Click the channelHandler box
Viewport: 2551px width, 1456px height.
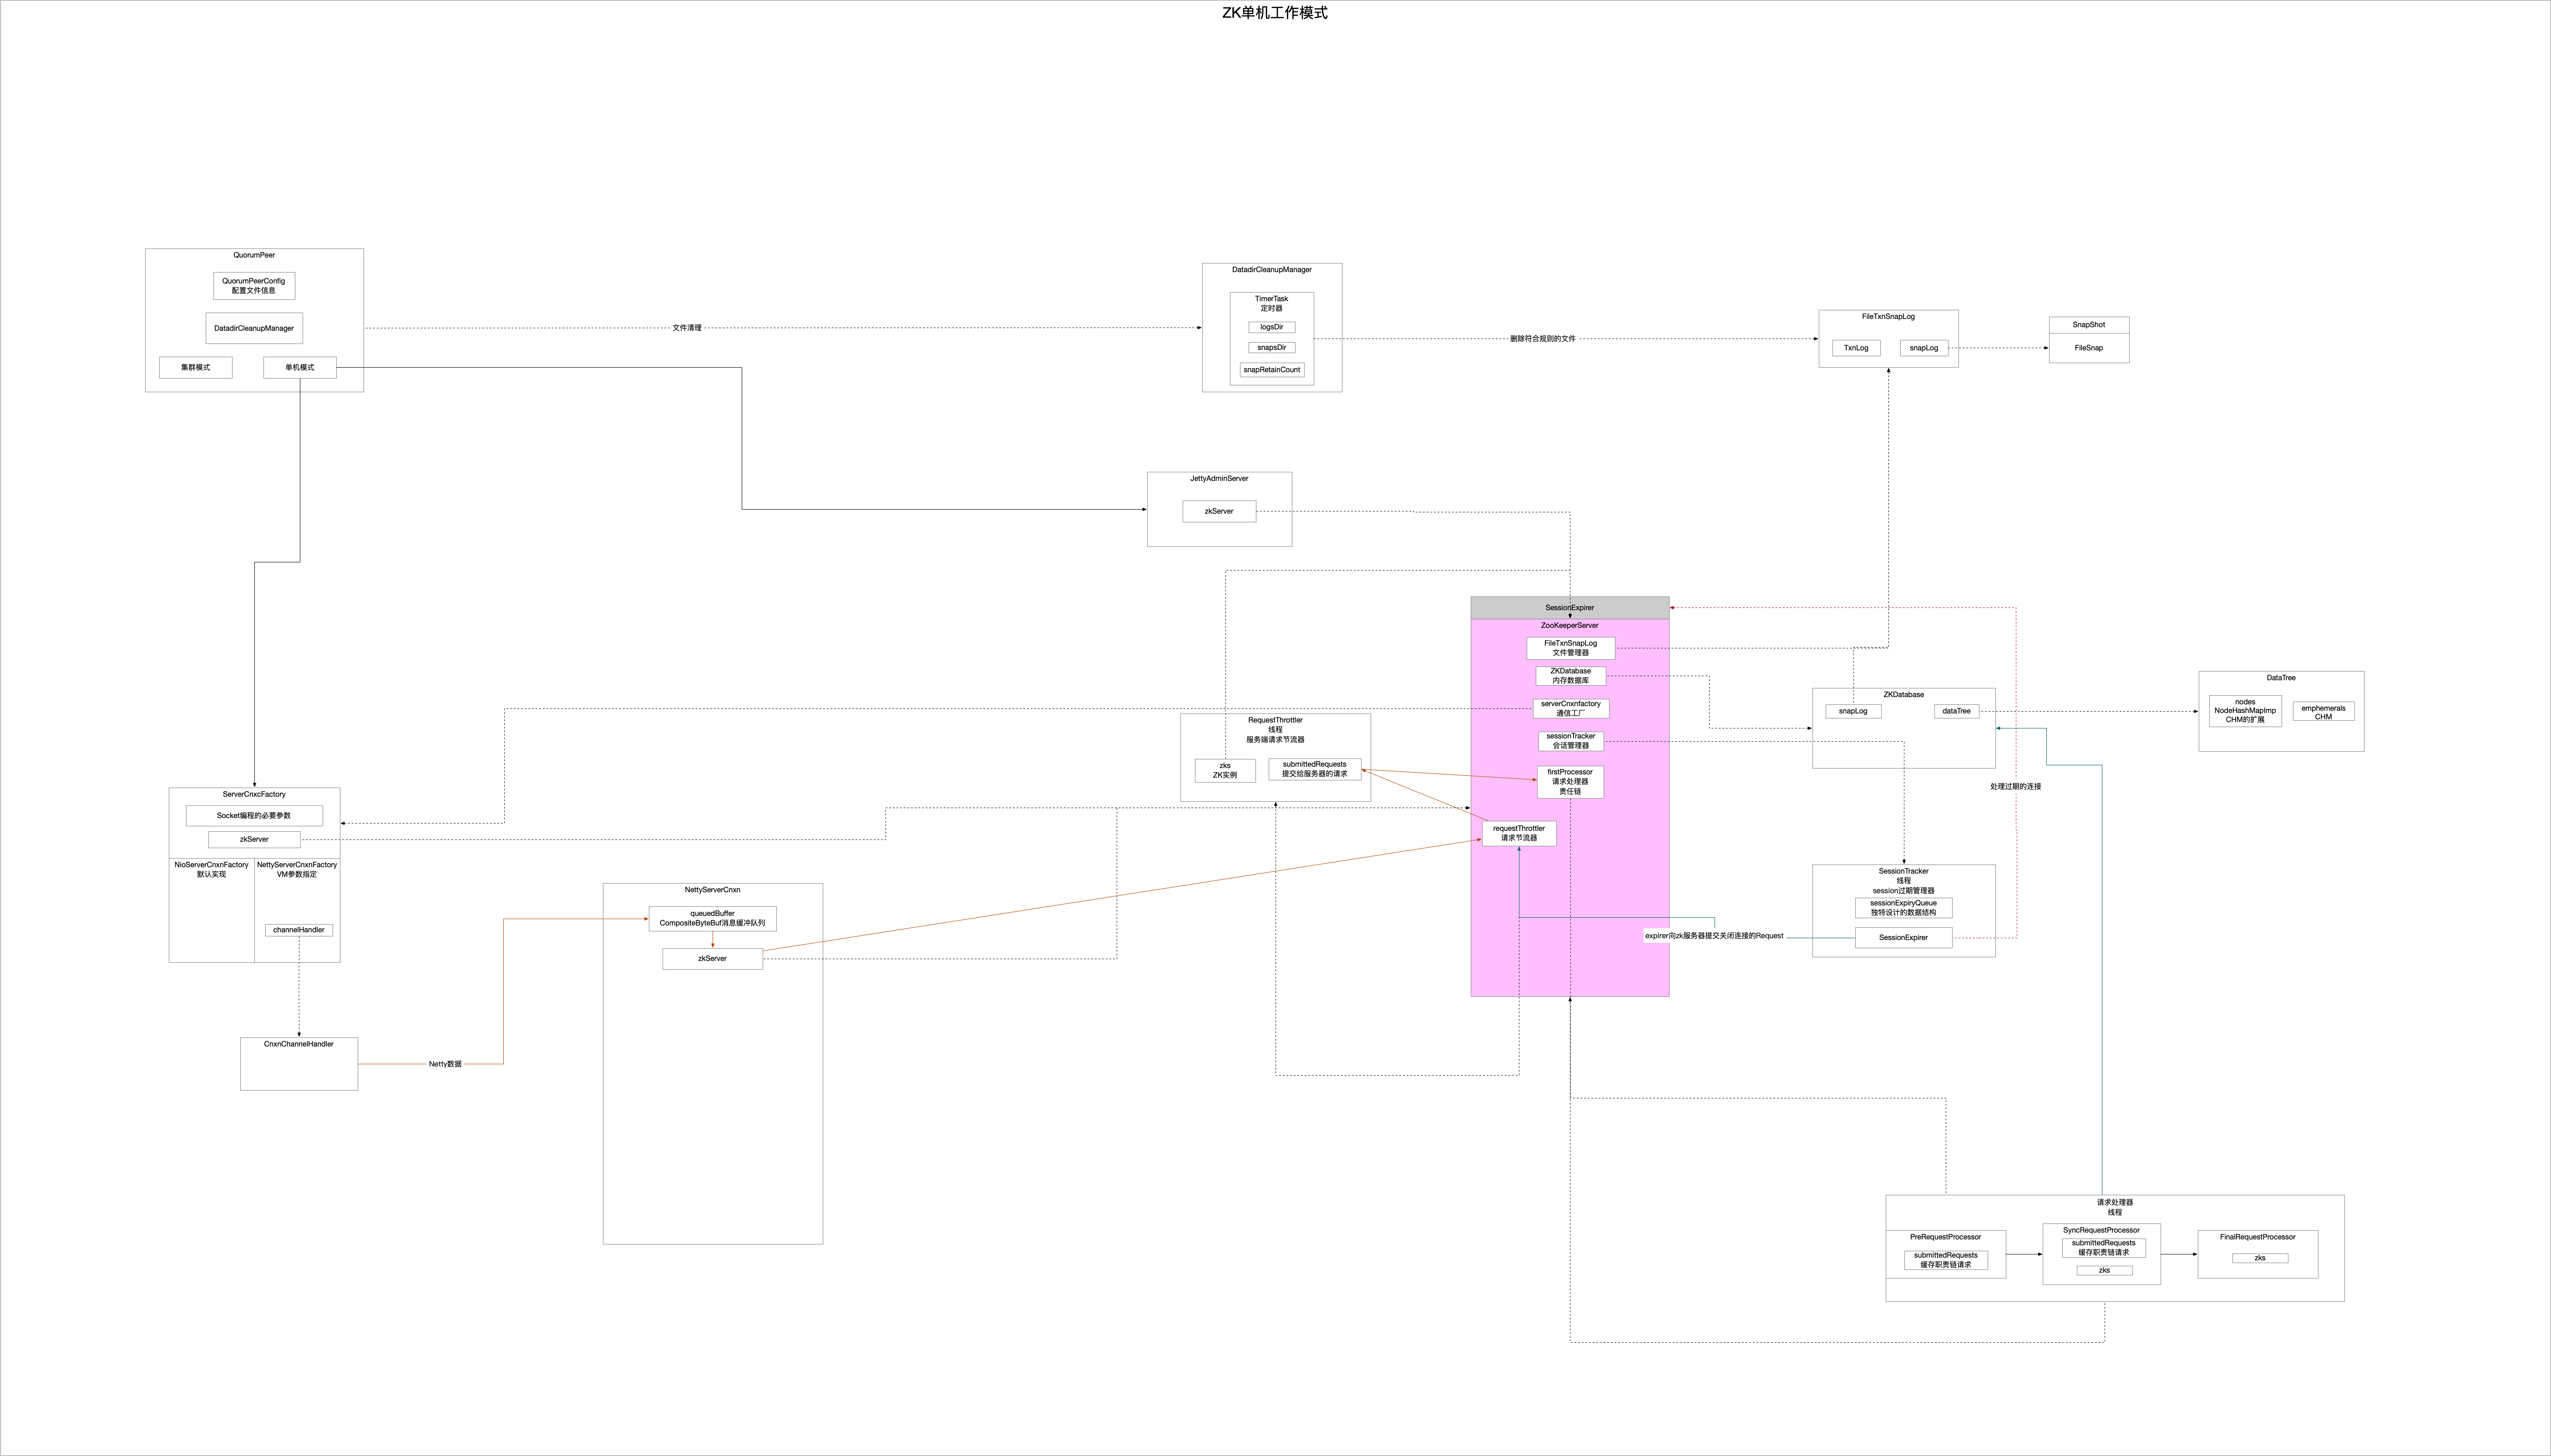click(x=298, y=930)
